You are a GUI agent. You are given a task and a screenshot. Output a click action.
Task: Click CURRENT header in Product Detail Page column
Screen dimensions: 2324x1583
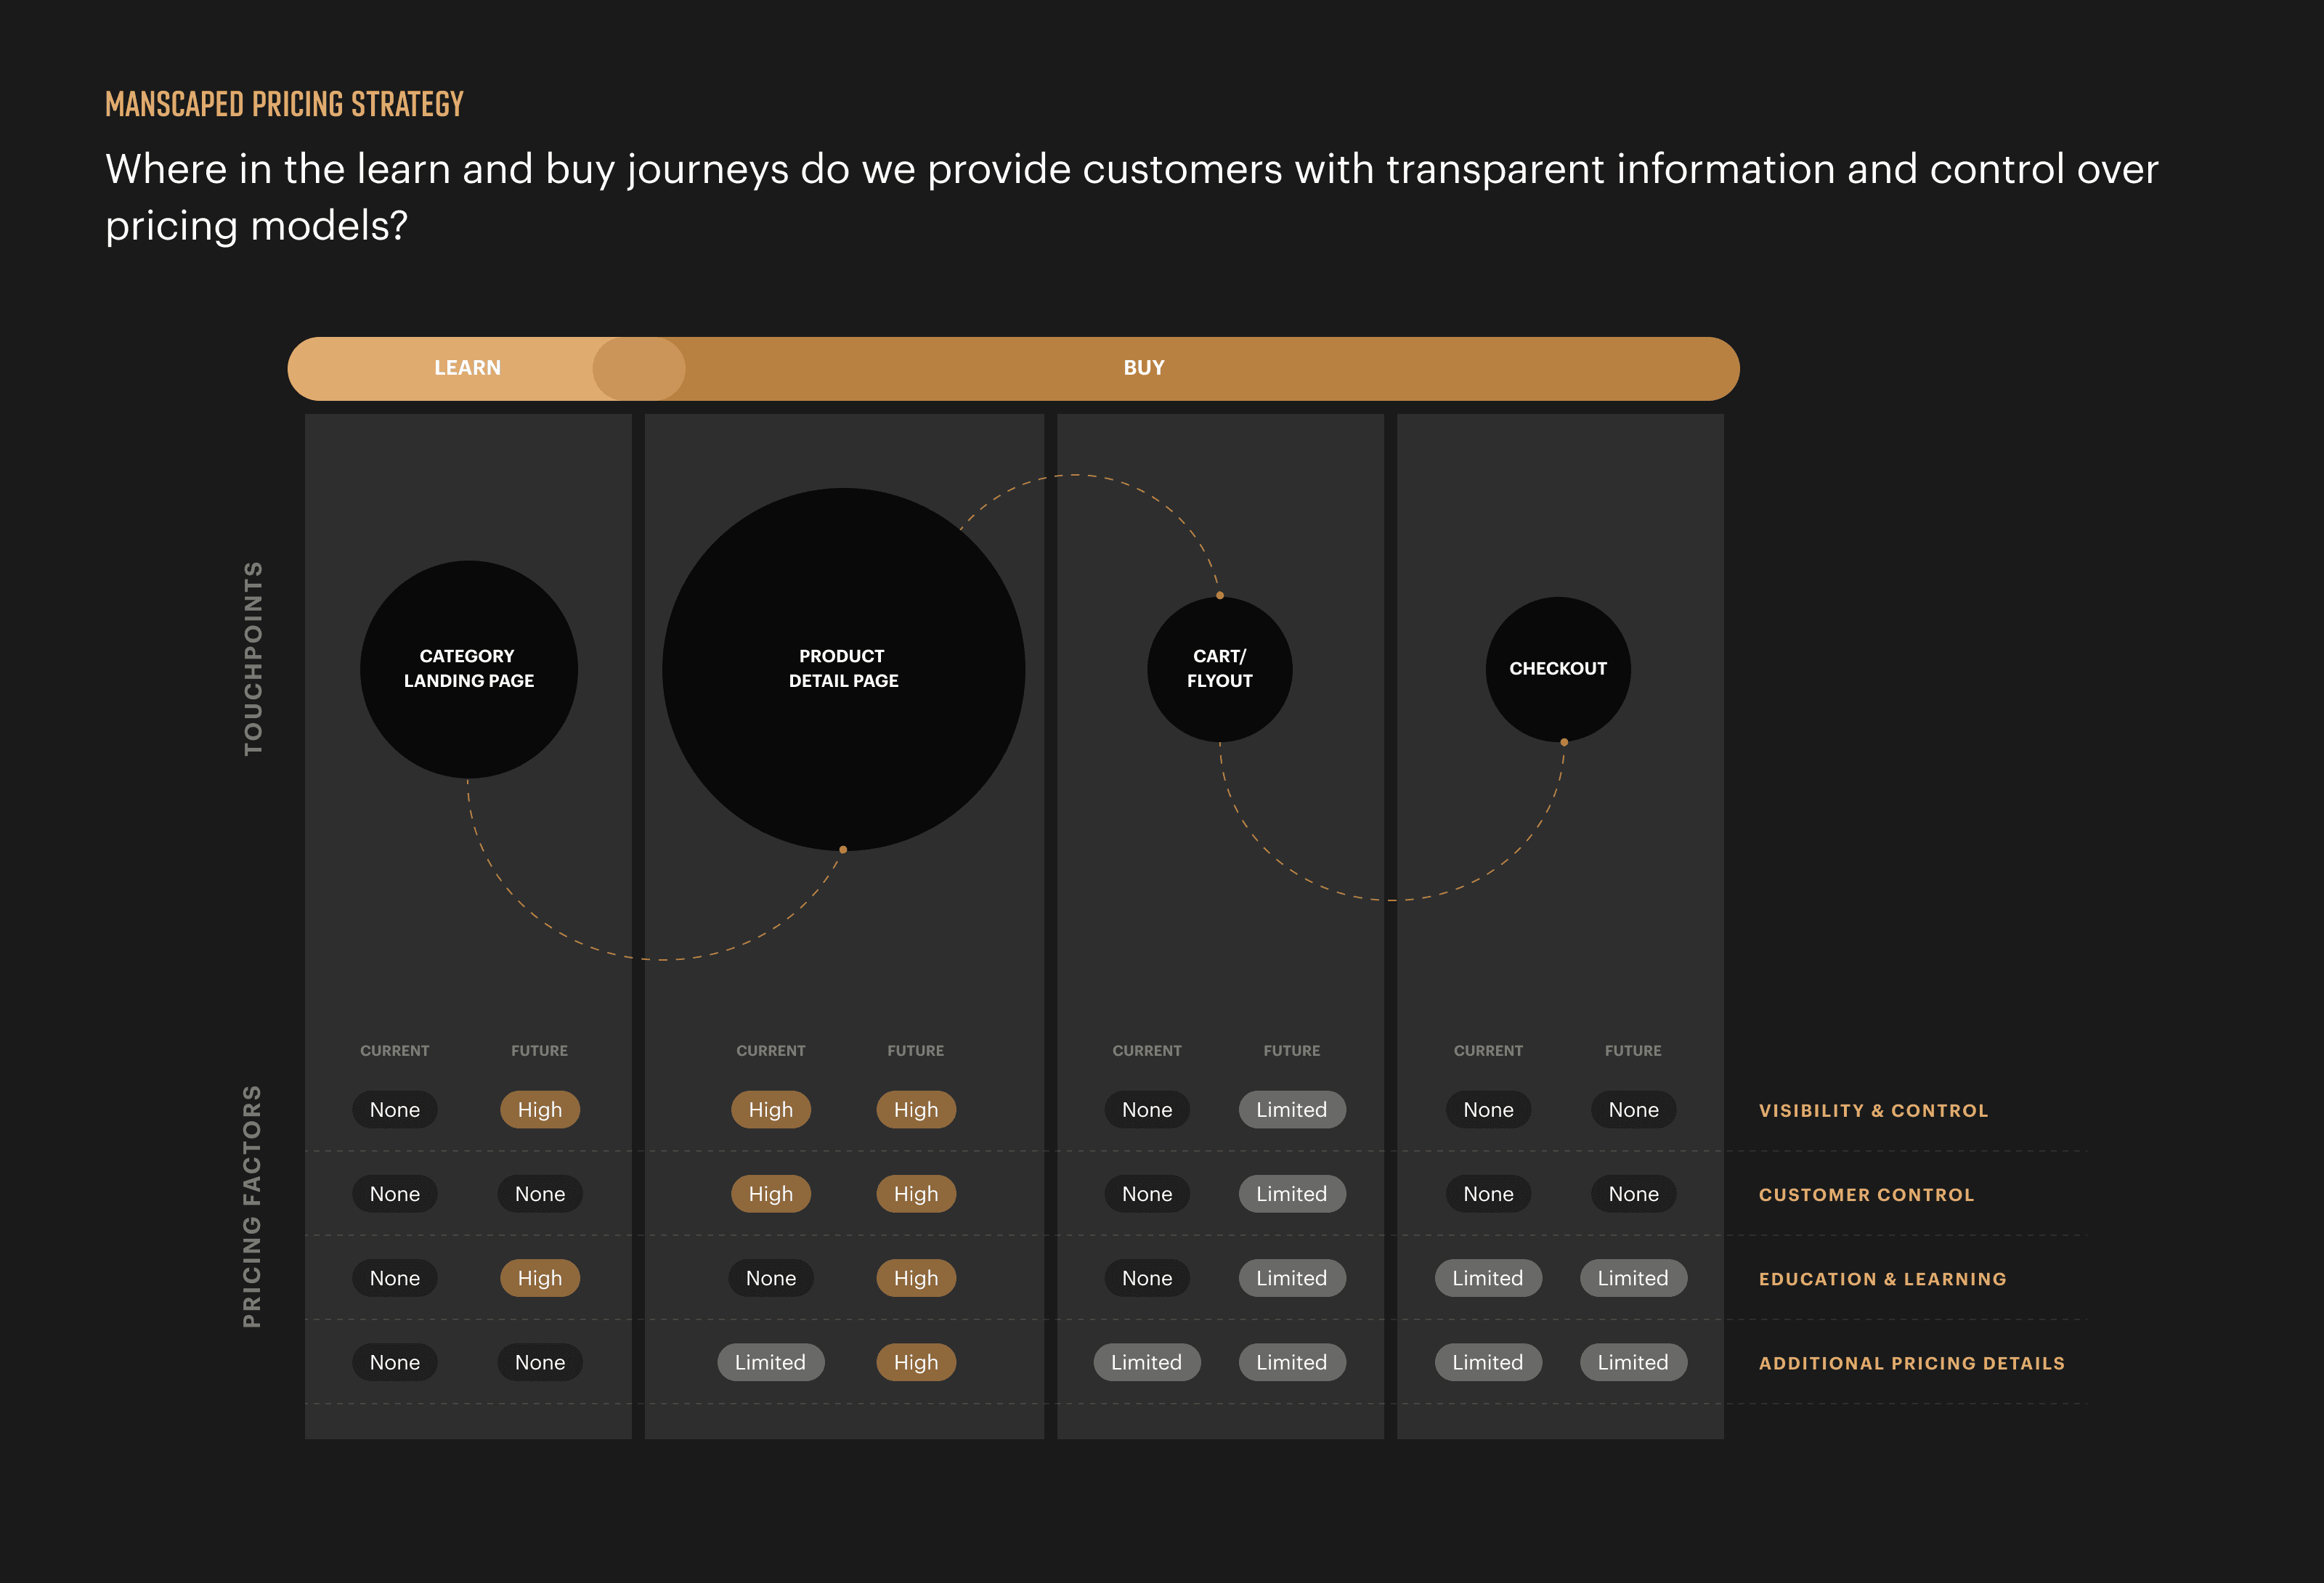[771, 1050]
